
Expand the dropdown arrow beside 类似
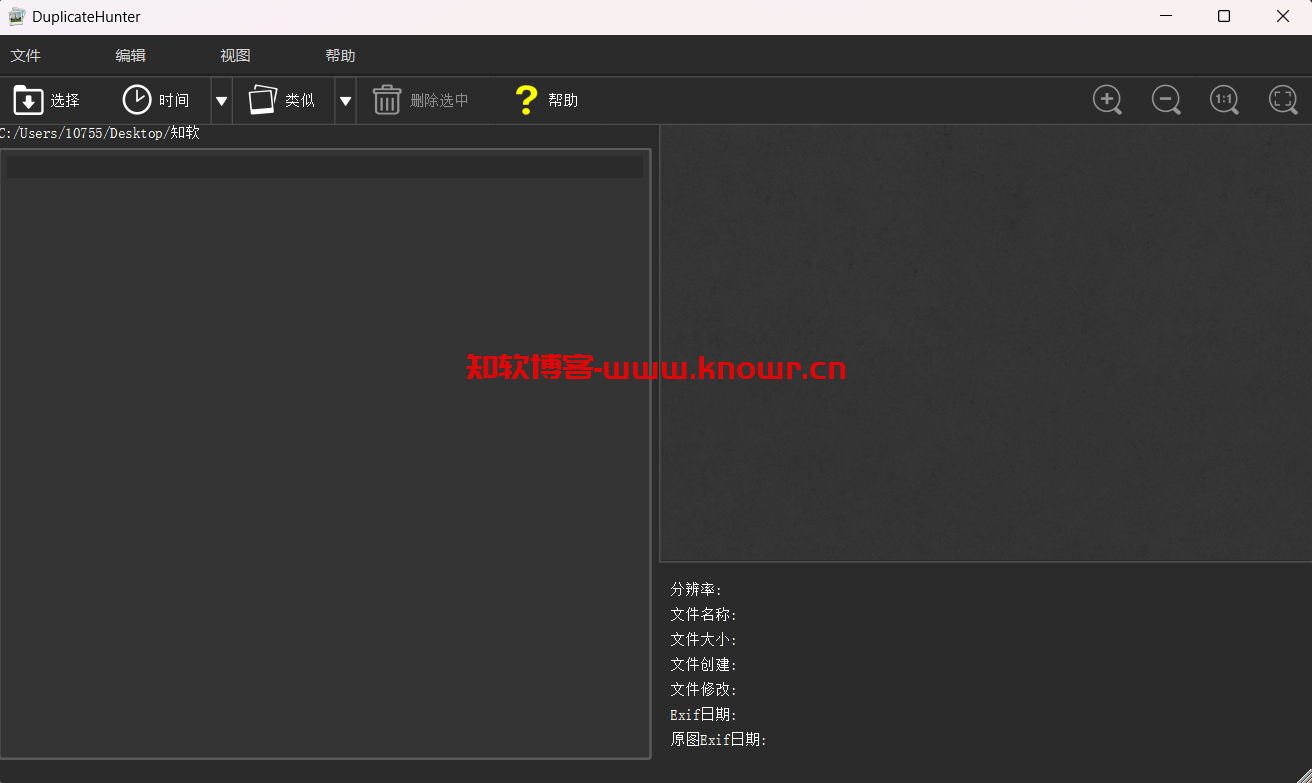(x=345, y=101)
